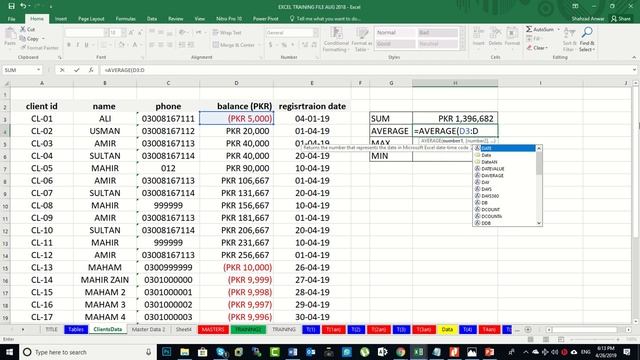Open the Clipboard group dialog launcher
The height and width of the screenshot is (360, 640).
[x=60, y=58]
